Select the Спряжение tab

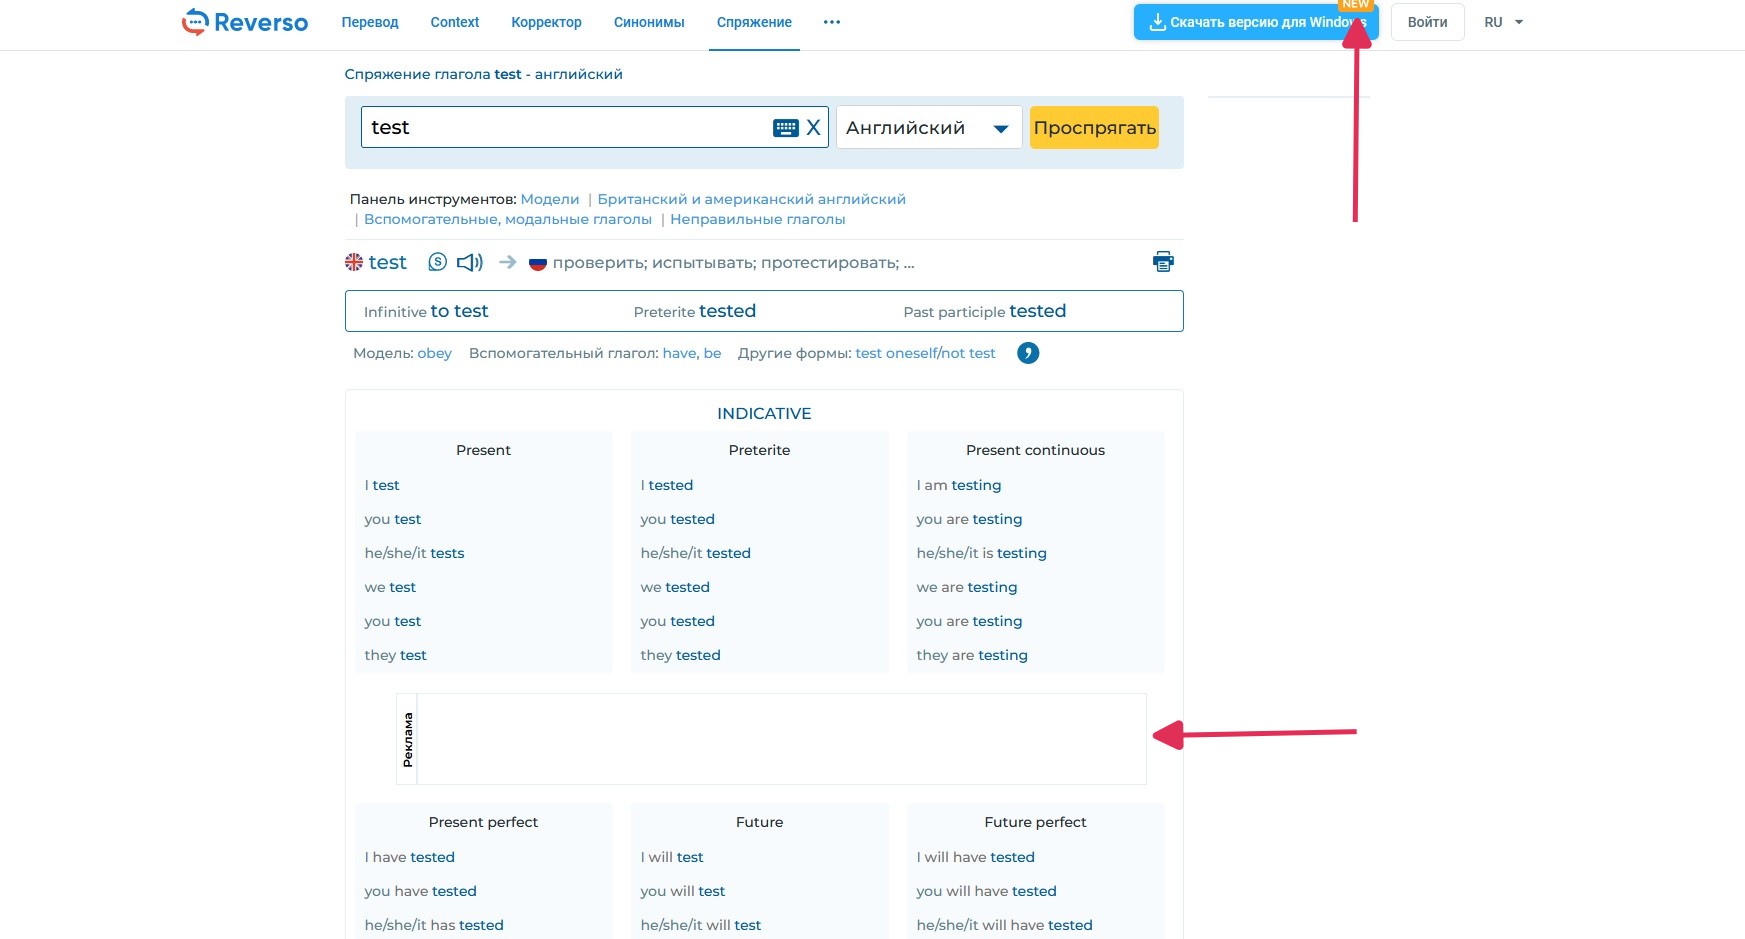pyautogui.click(x=754, y=22)
